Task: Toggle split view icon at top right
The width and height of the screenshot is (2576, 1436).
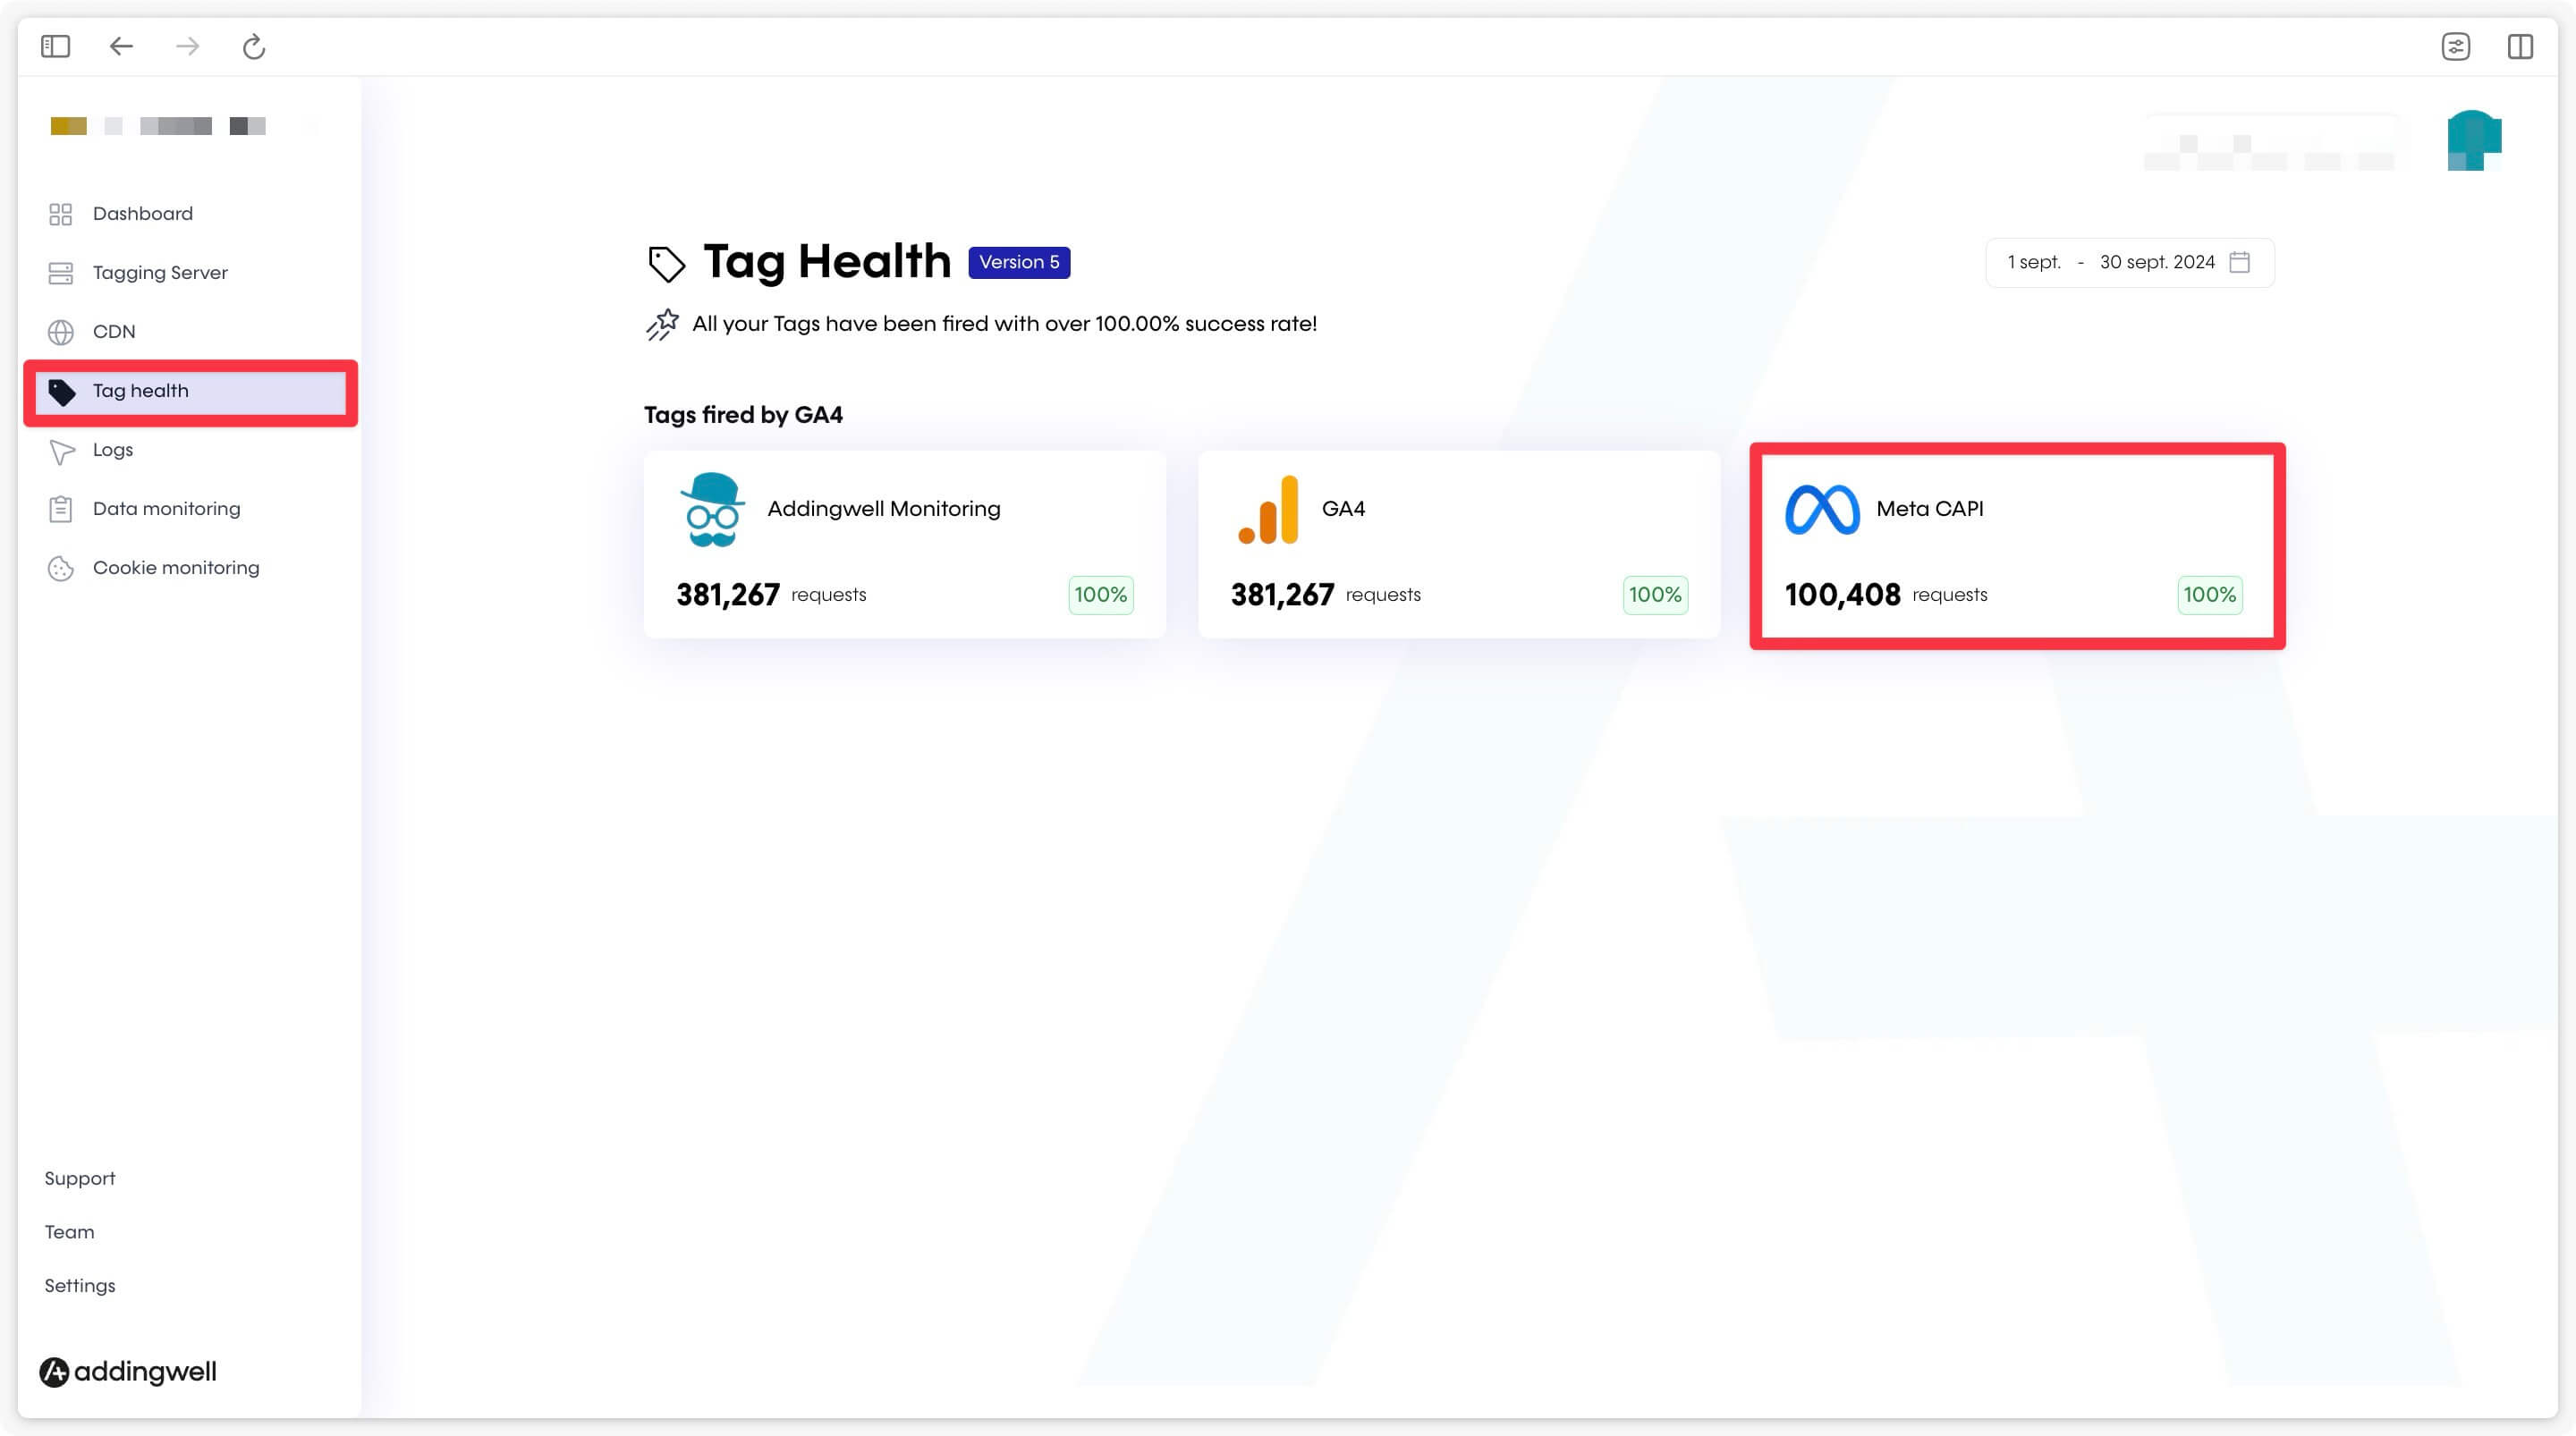Action: (x=2520, y=46)
